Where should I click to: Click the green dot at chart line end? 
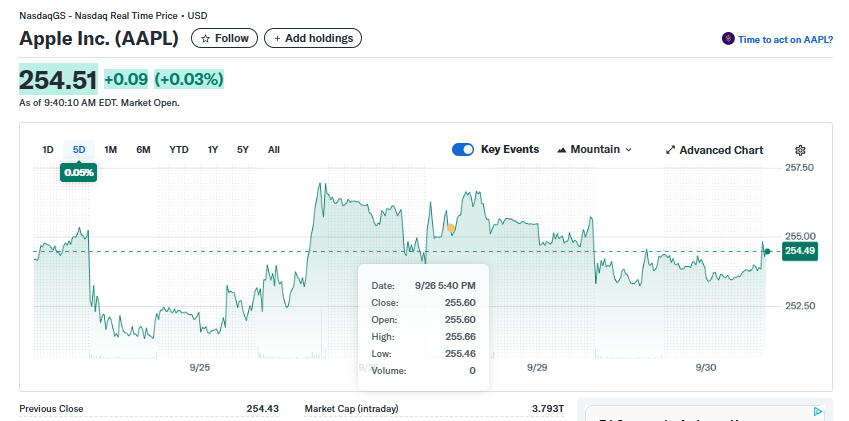(767, 251)
